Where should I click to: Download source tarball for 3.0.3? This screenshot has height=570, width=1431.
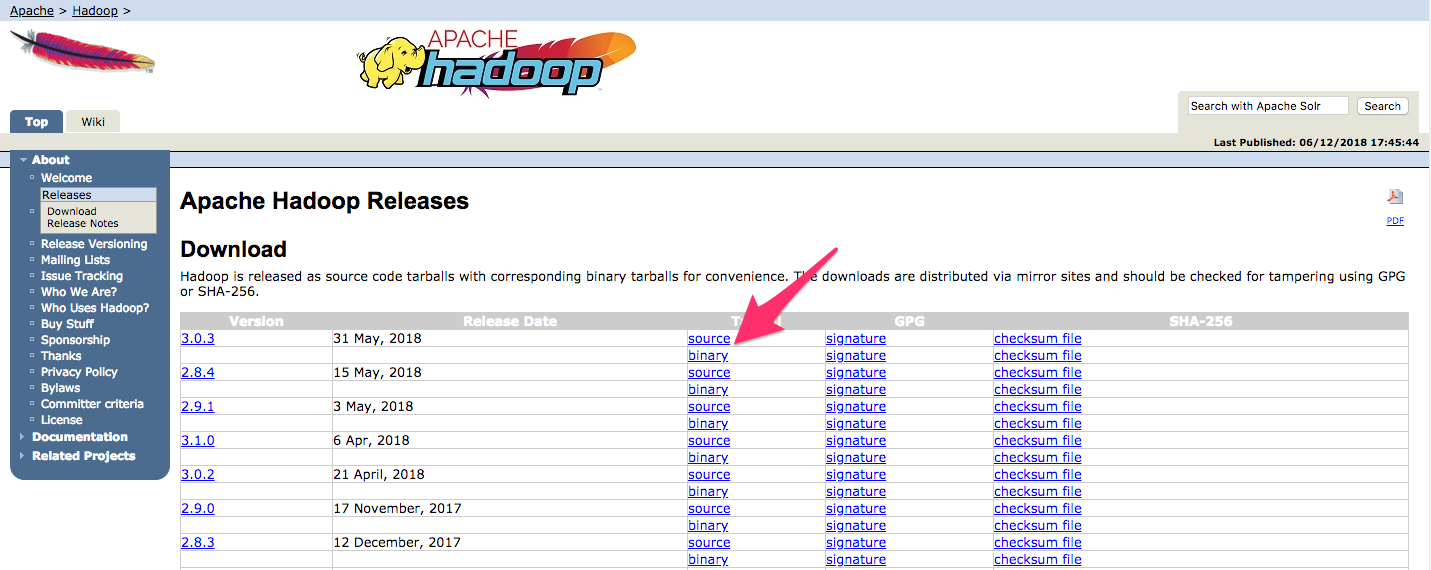coord(709,338)
